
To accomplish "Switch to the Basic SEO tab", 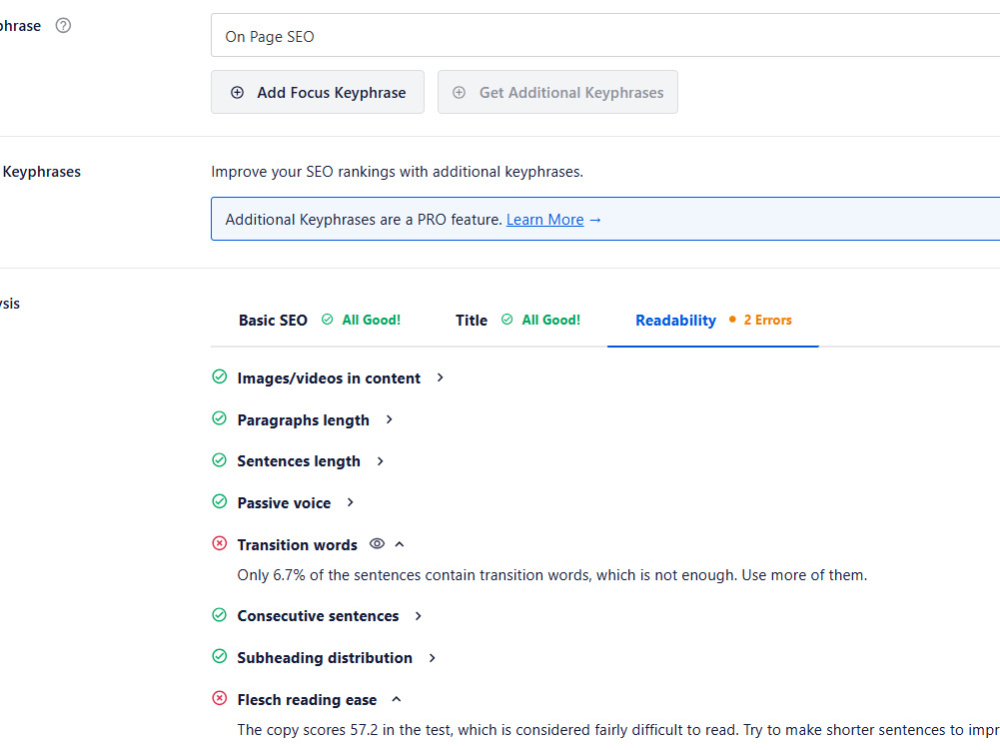I will point(320,320).
